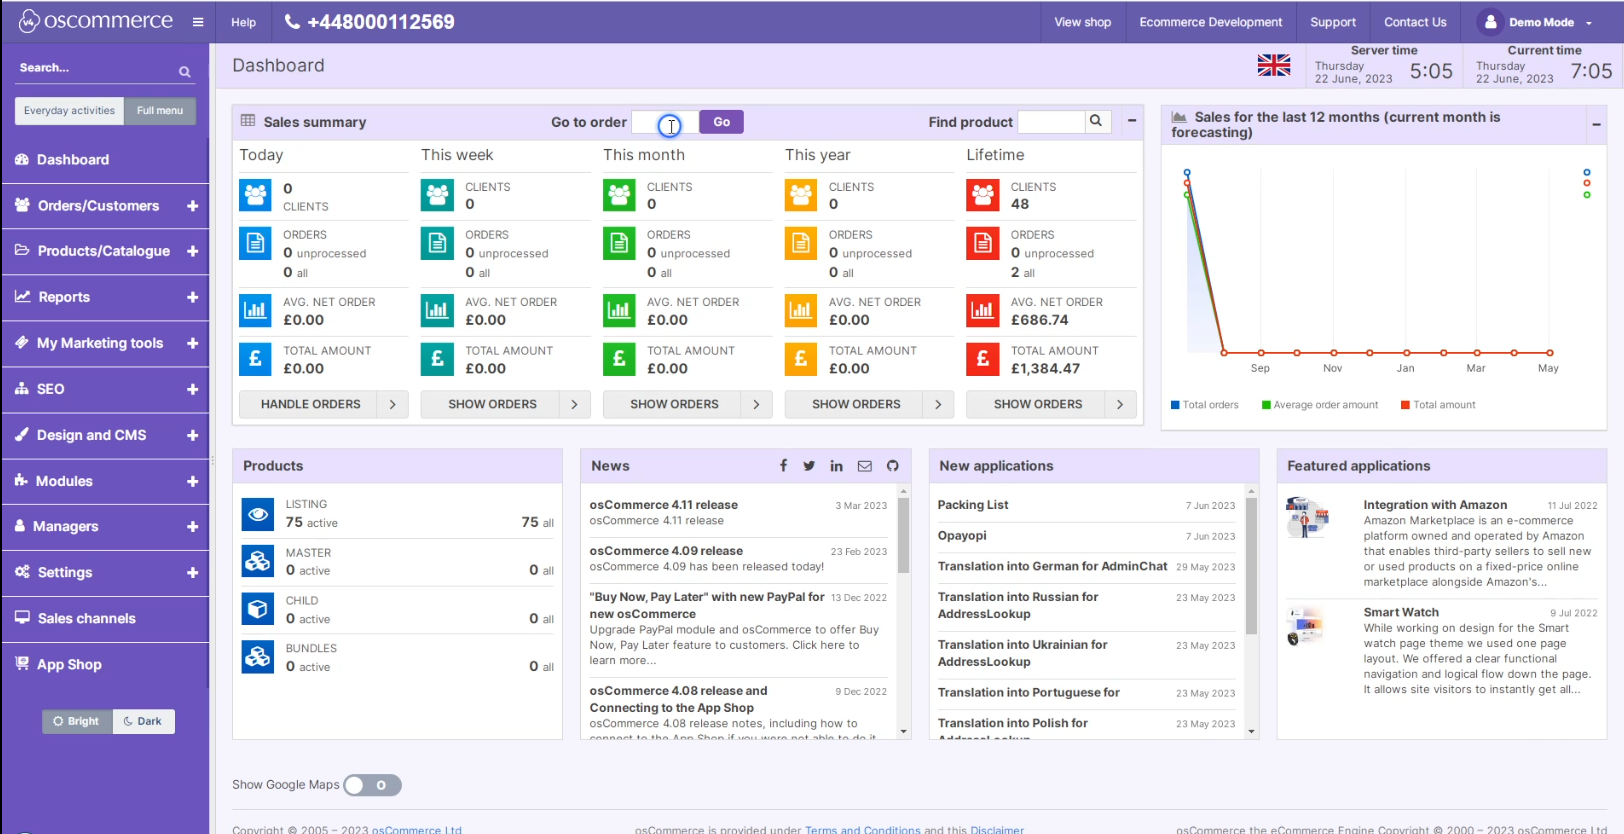The image size is (1624, 834).
Task: Click the phone icon in the top bar
Action: (x=292, y=21)
